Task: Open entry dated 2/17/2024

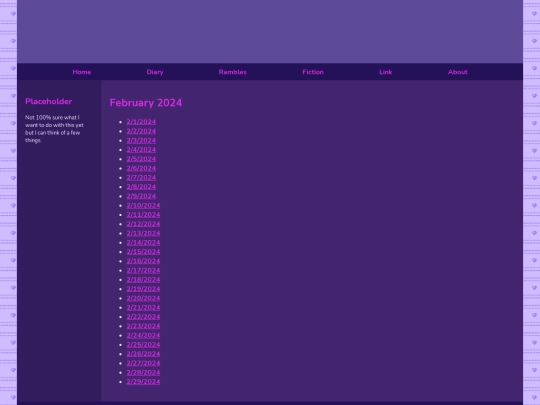Action: (x=143, y=270)
